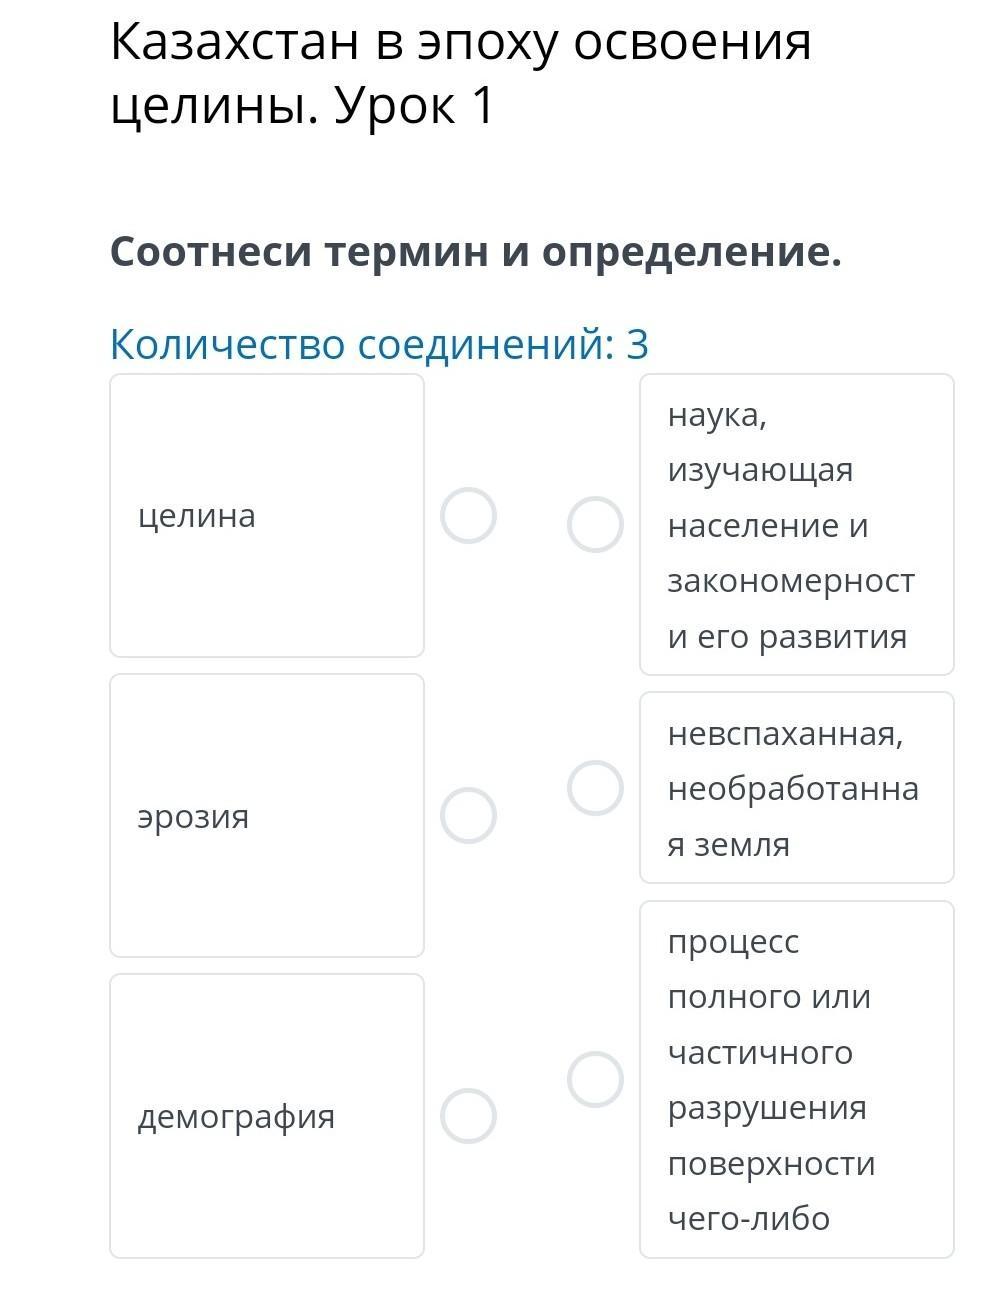Click the 'процесс полного или частичного разрушения' card
The height and width of the screenshot is (1308, 1000).
coord(796,1080)
